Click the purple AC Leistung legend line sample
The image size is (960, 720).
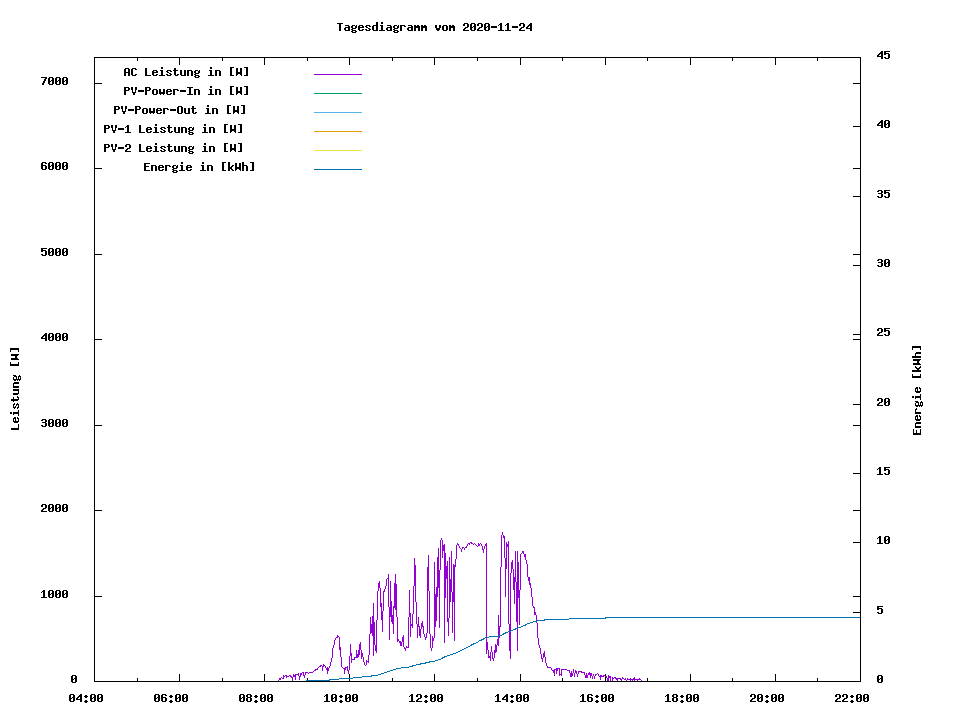click(337, 74)
